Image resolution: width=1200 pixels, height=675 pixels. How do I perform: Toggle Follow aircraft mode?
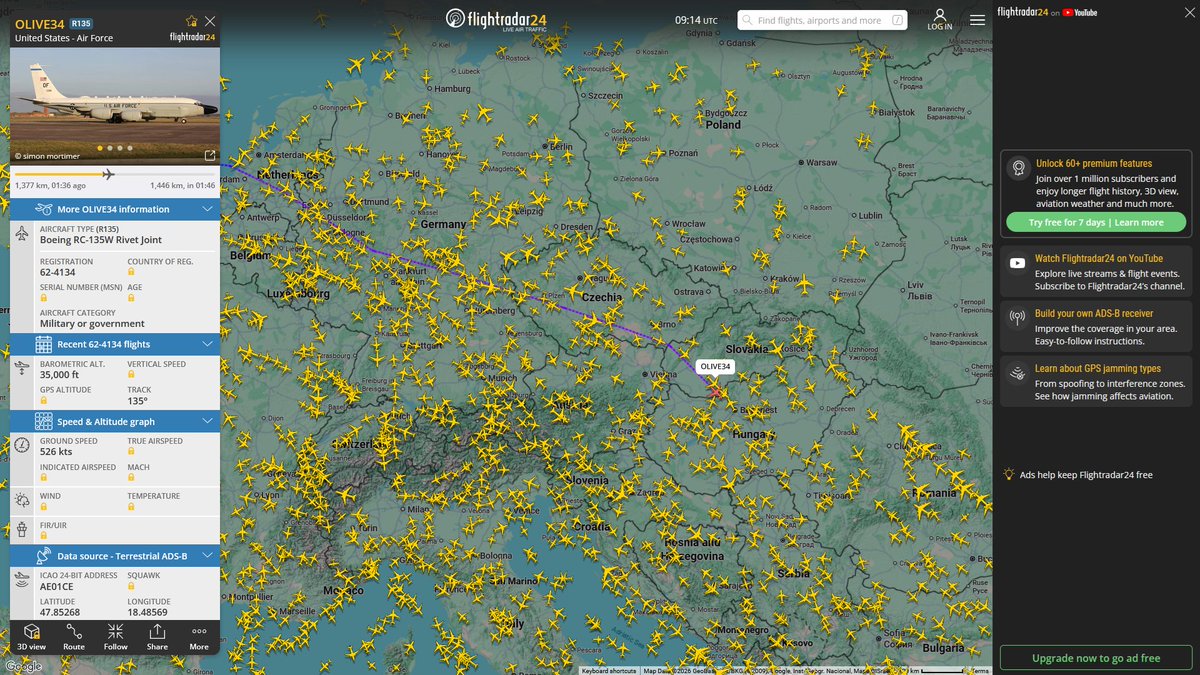click(116, 637)
